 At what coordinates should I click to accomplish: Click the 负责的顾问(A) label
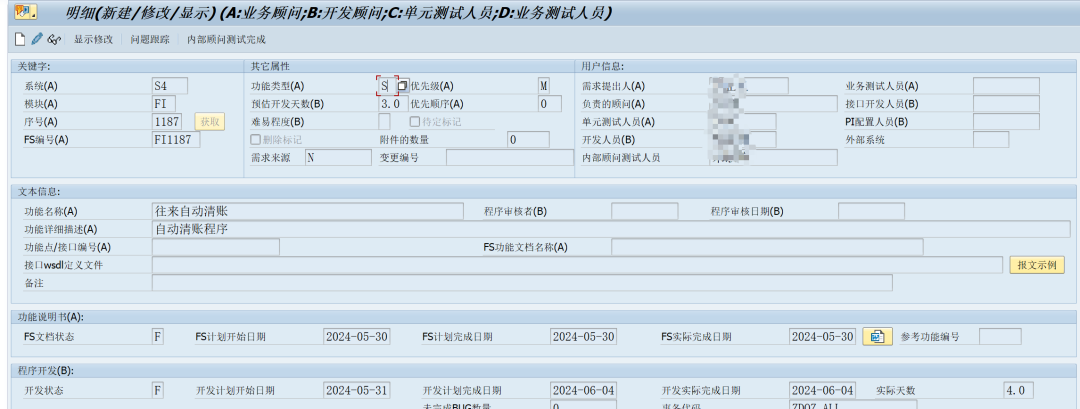click(x=613, y=104)
